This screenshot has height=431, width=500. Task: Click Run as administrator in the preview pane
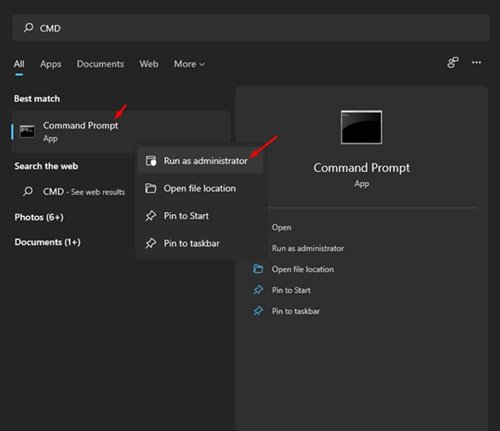point(308,248)
